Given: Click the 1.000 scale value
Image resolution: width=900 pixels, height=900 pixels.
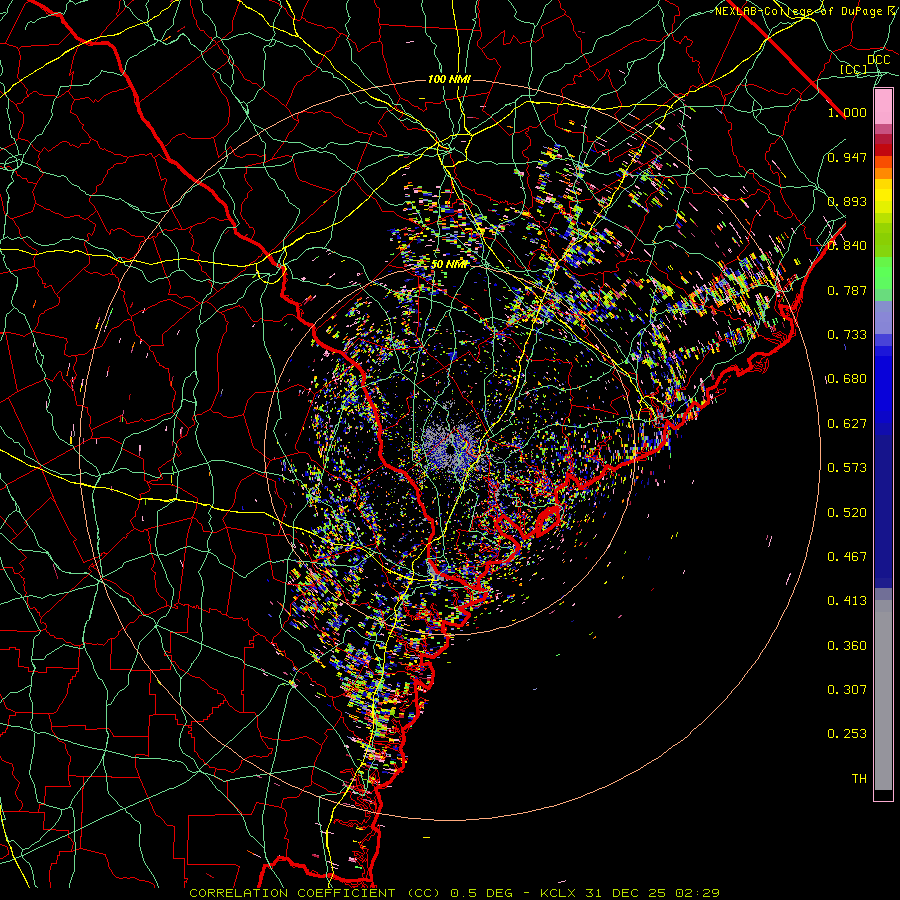Looking at the screenshot, I should click(847, 112).
